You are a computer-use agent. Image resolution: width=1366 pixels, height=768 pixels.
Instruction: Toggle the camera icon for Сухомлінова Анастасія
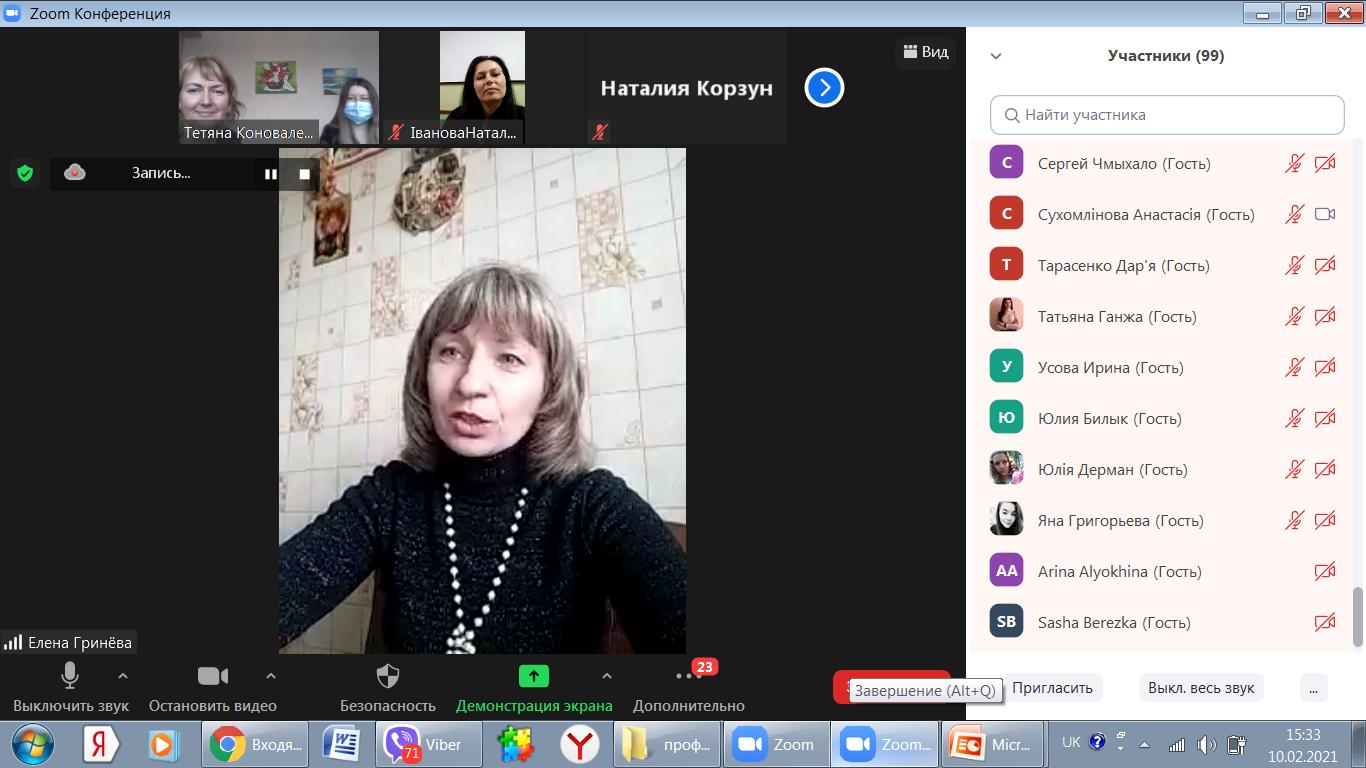1325,214
